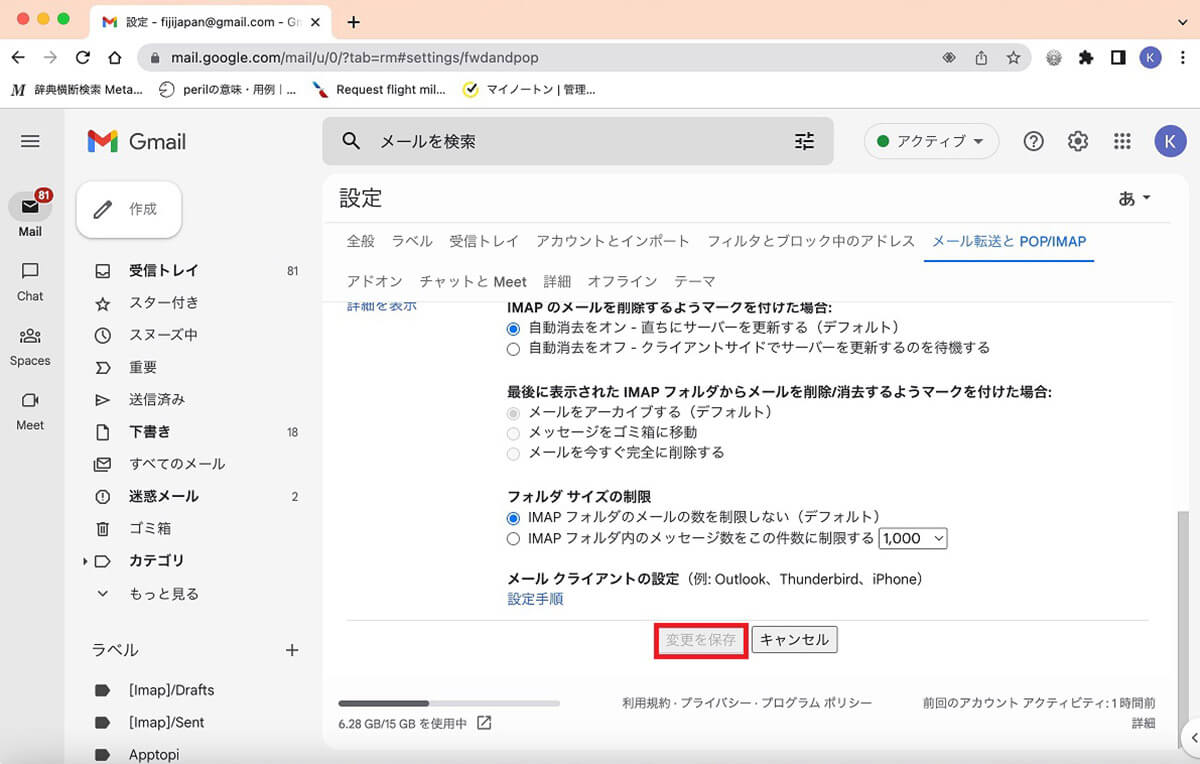
Task: Switch to チャットと Meet tab
Action: pos(473,281)
